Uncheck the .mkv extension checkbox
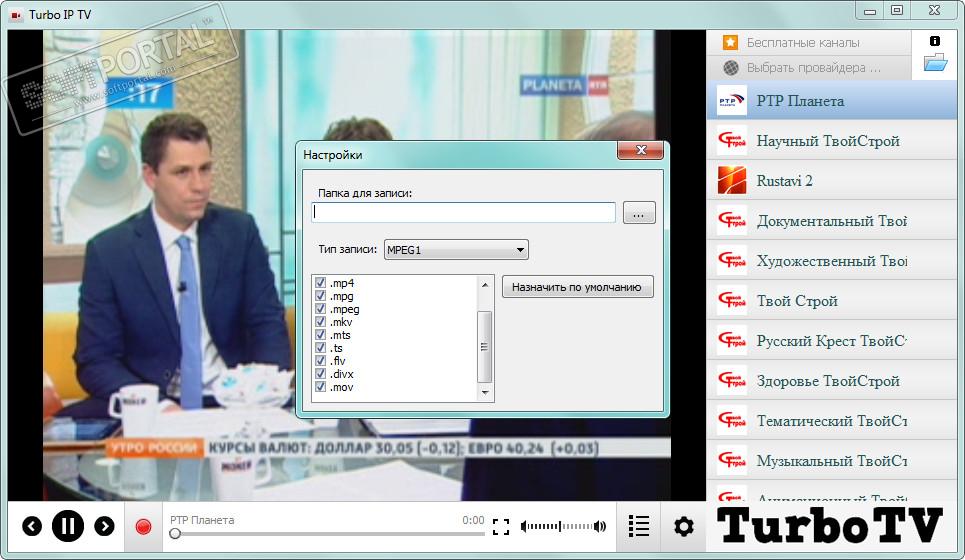 coord(320,321)
